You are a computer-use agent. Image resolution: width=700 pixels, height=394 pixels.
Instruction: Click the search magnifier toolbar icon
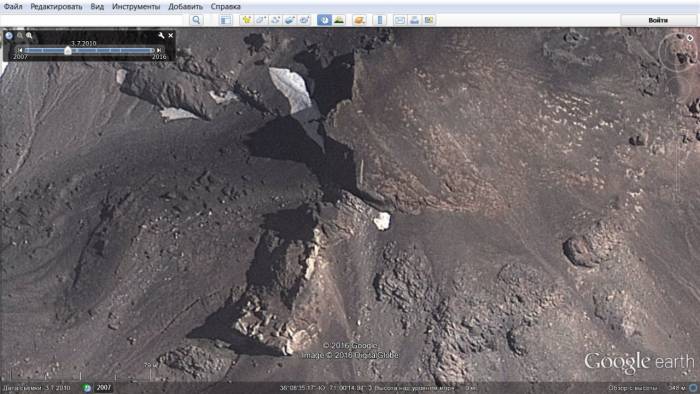point(196,20)
